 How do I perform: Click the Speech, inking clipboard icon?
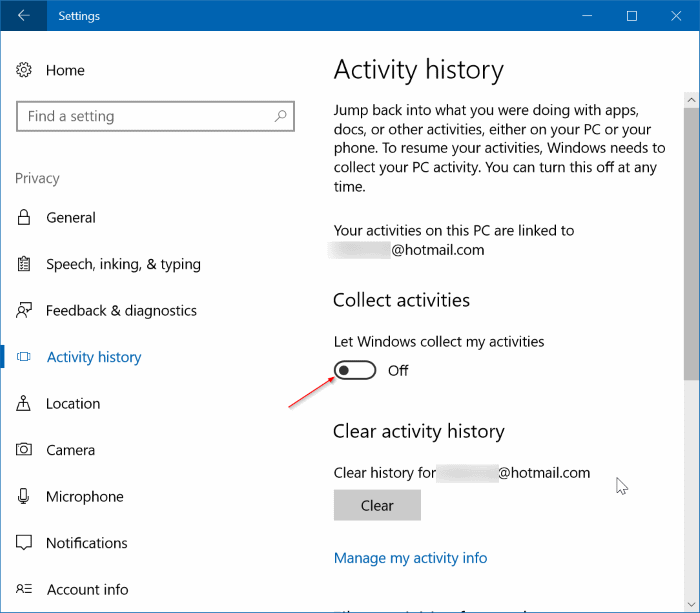24,264
